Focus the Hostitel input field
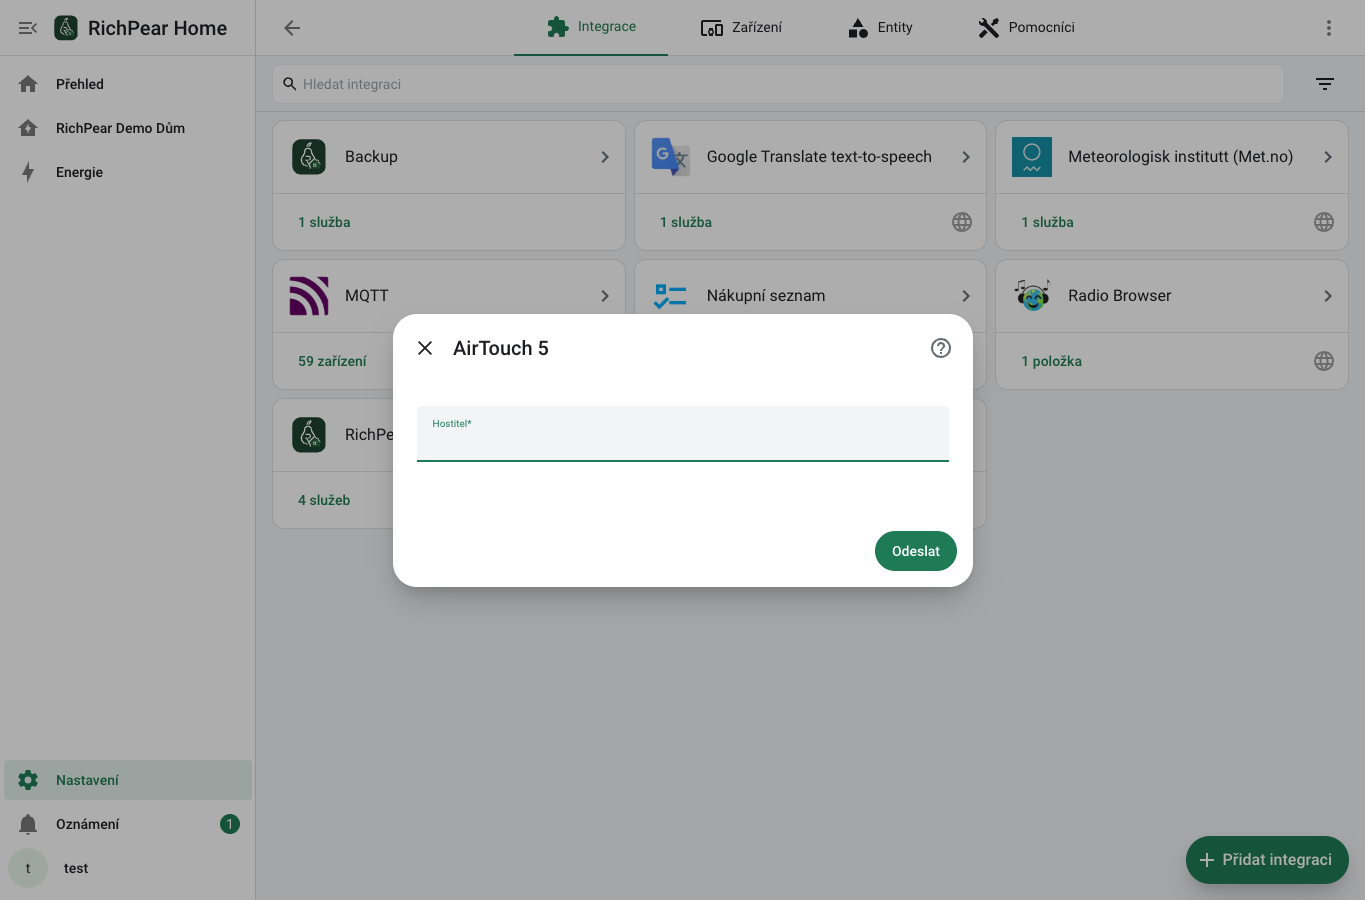1365x900 pixels. 683,434
